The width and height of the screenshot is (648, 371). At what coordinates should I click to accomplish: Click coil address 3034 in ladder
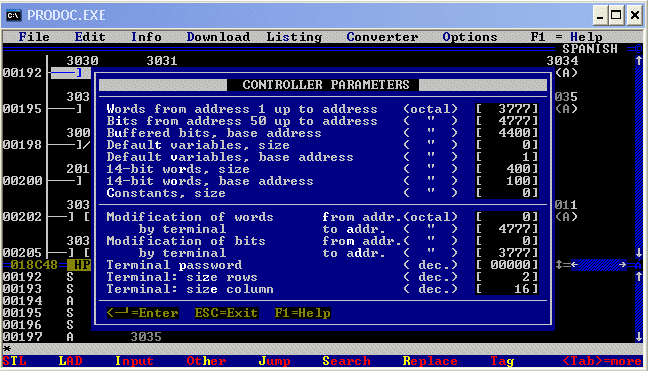562,61
